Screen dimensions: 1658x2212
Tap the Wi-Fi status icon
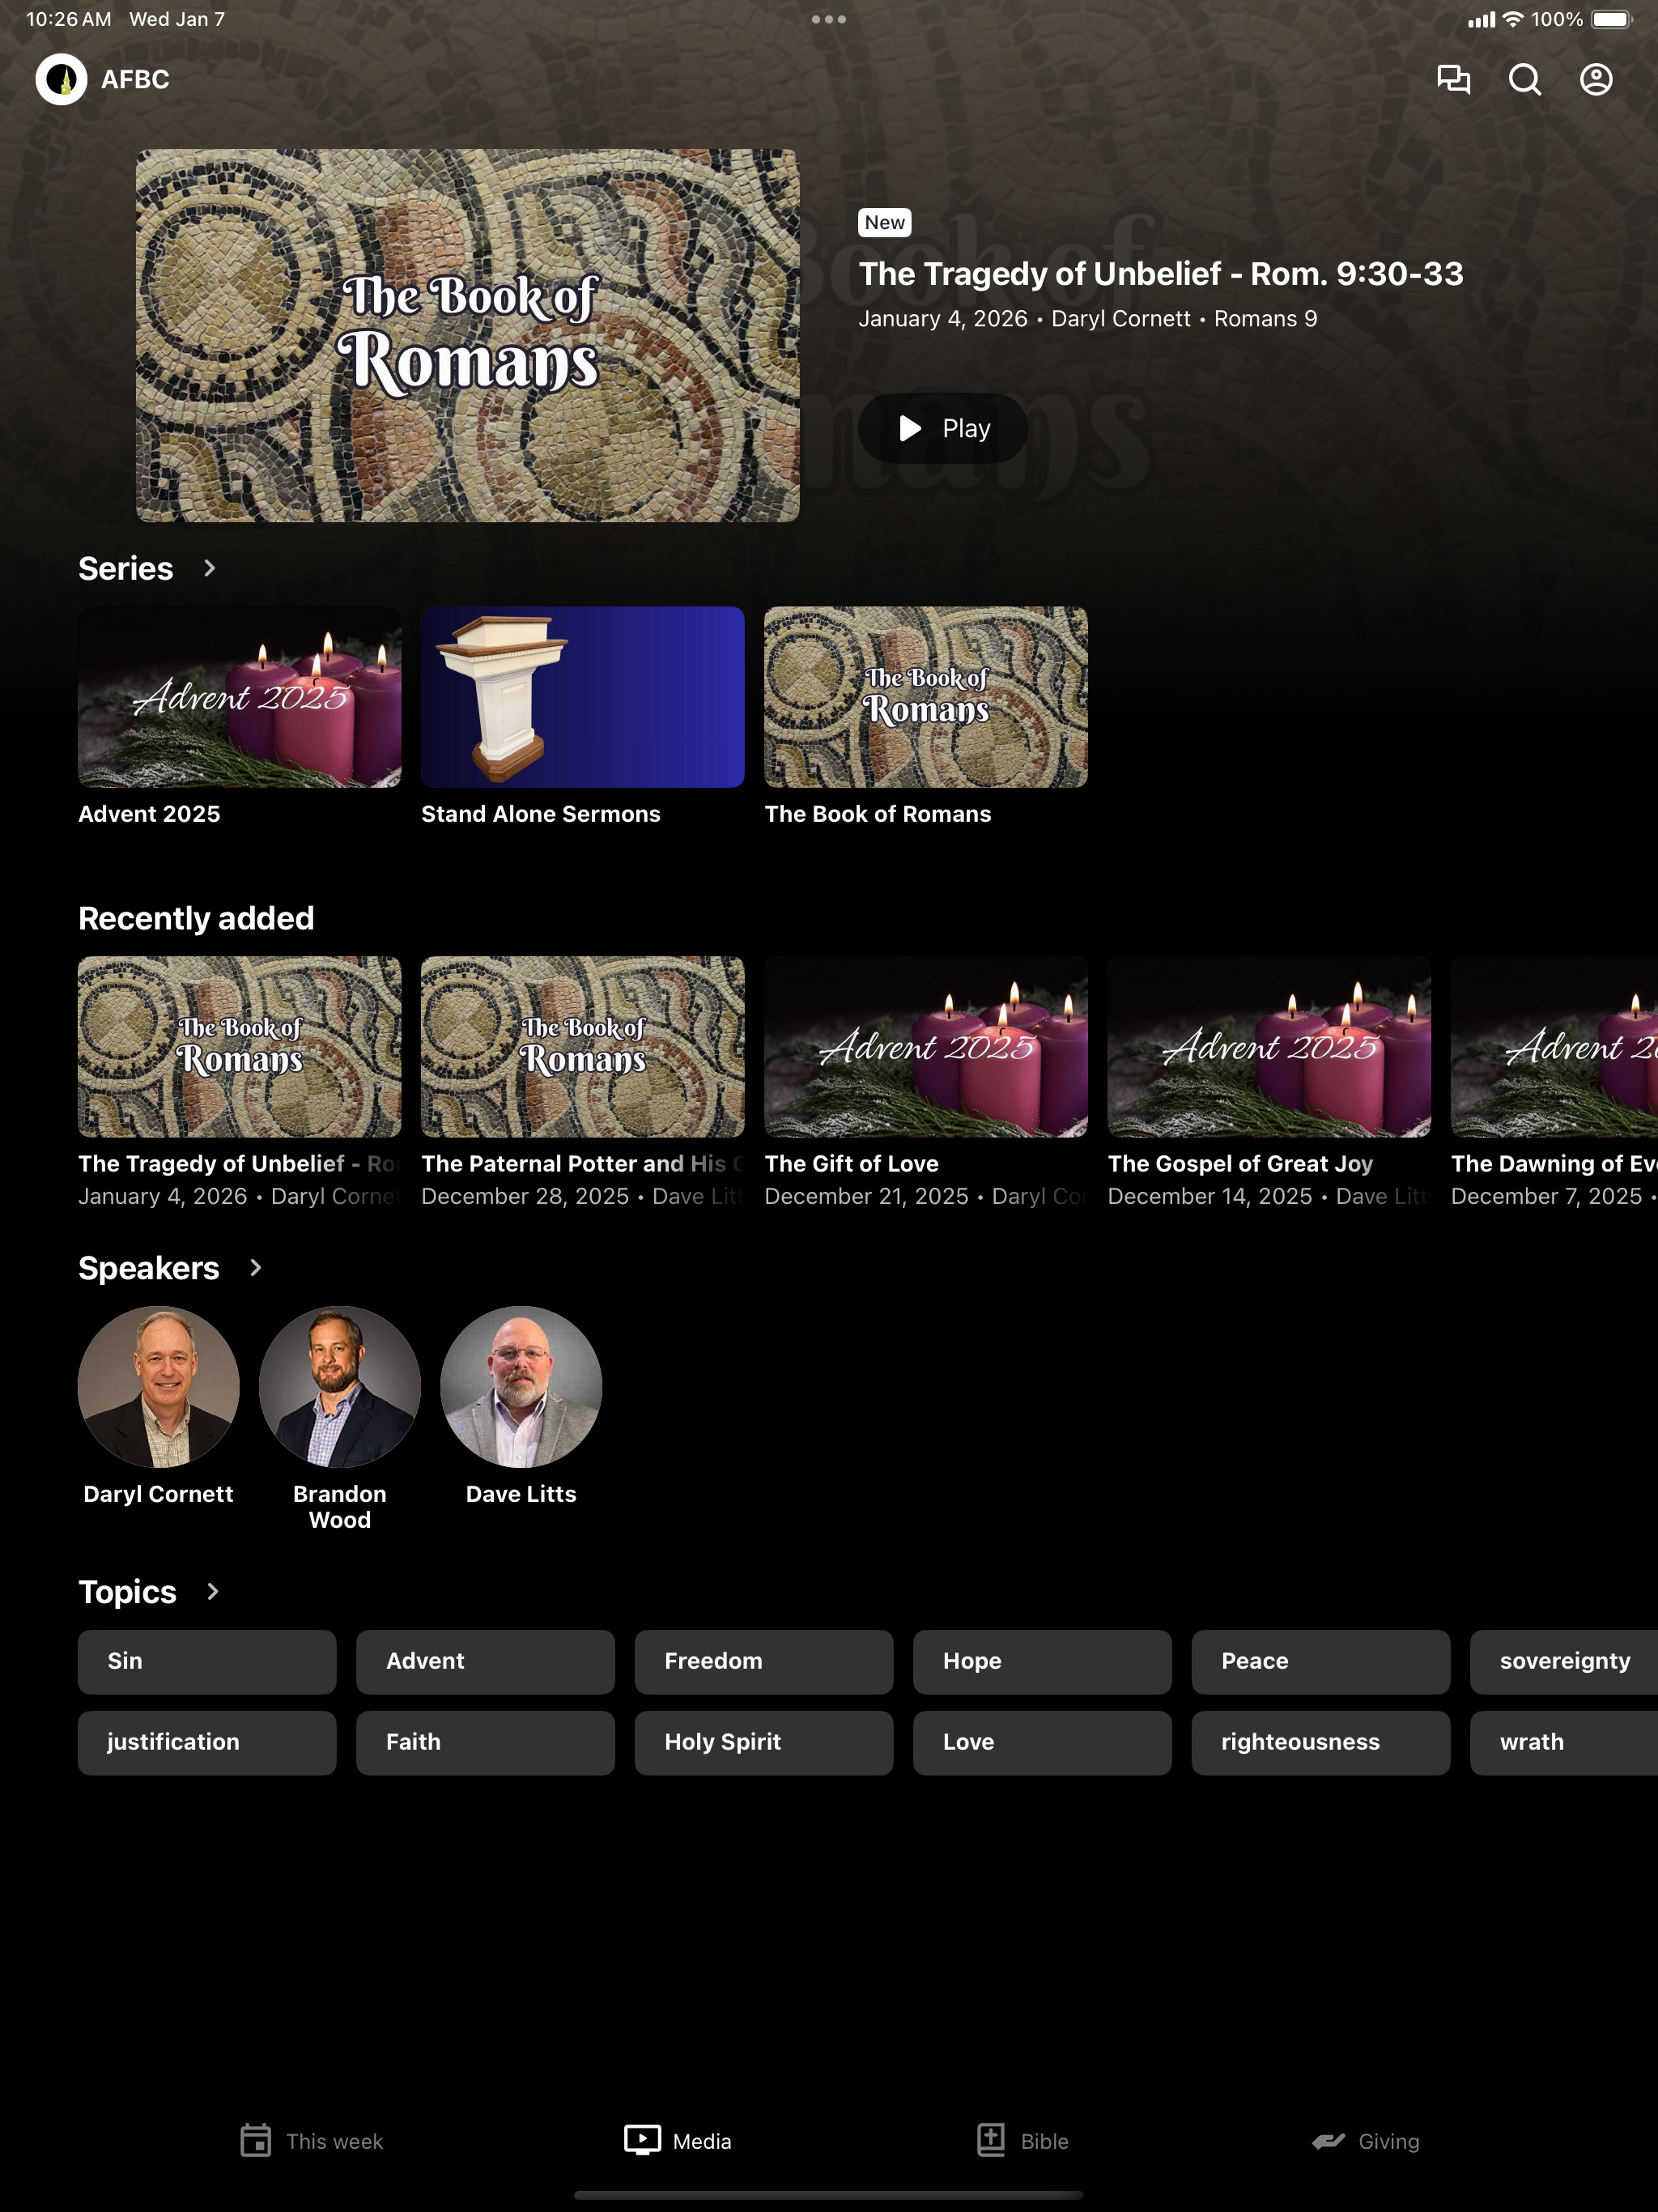(1513, 19)
